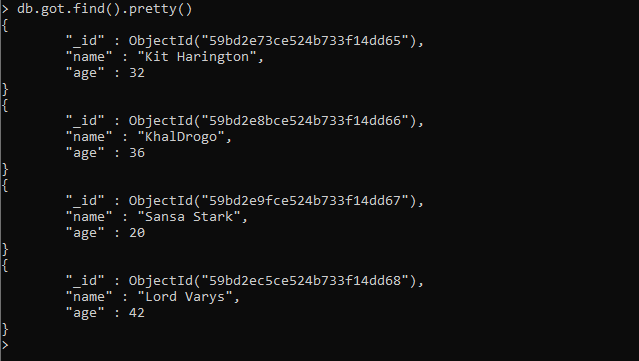Click the prompt symbol before db.got.find
The width and height of the screenshot is (639, 361).
click(5, 9)
